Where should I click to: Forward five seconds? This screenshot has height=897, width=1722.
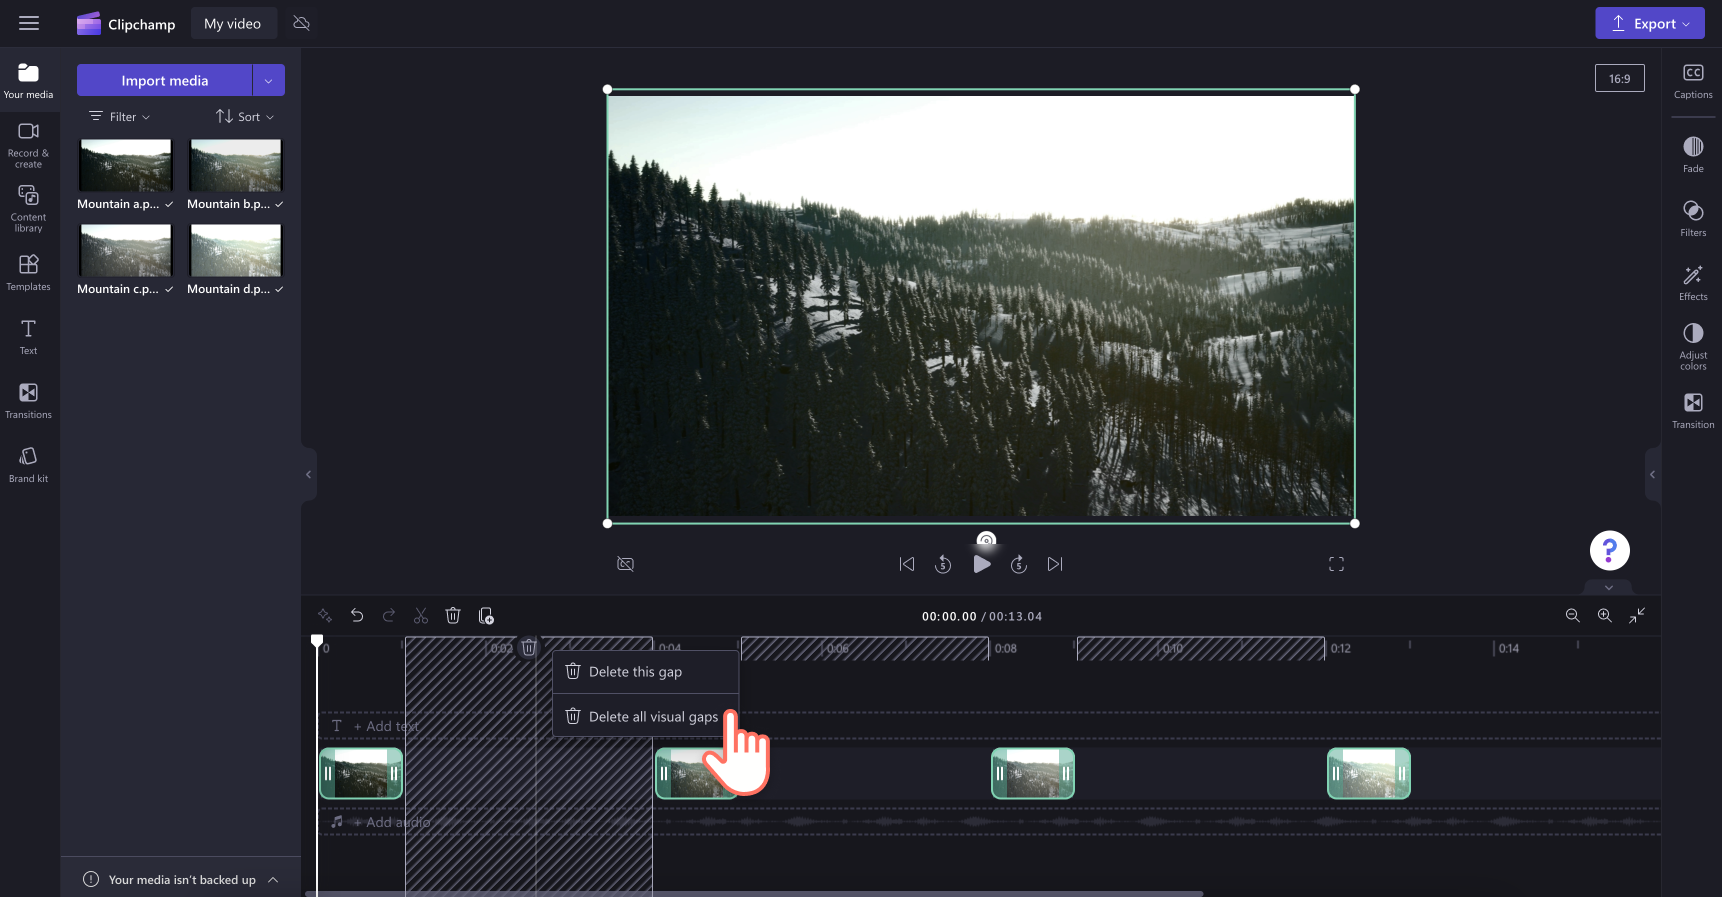[1019, 564]
